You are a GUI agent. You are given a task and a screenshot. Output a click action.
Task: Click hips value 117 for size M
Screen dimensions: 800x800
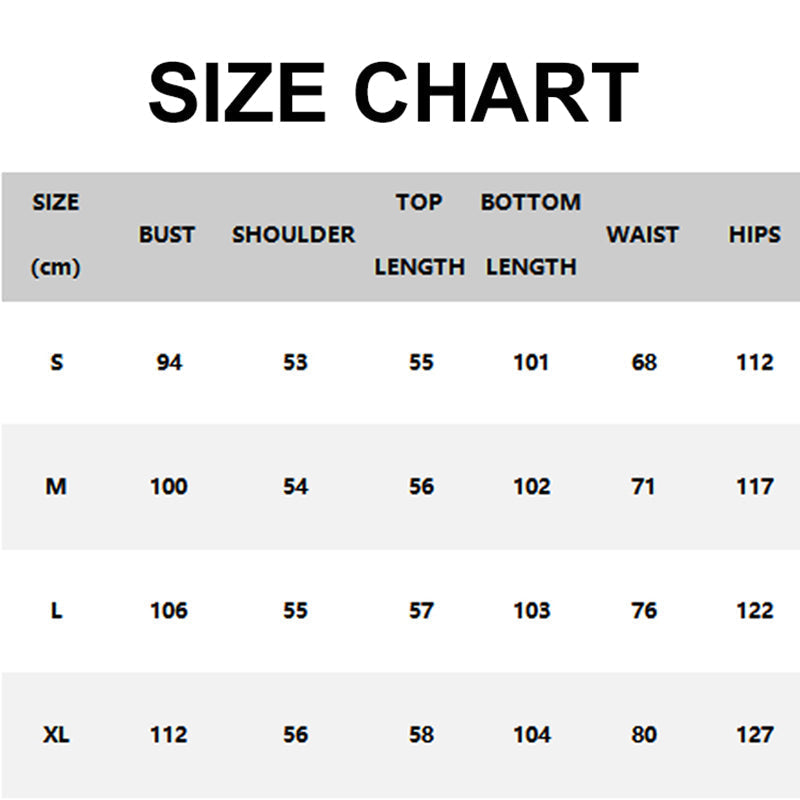(754, 487)
